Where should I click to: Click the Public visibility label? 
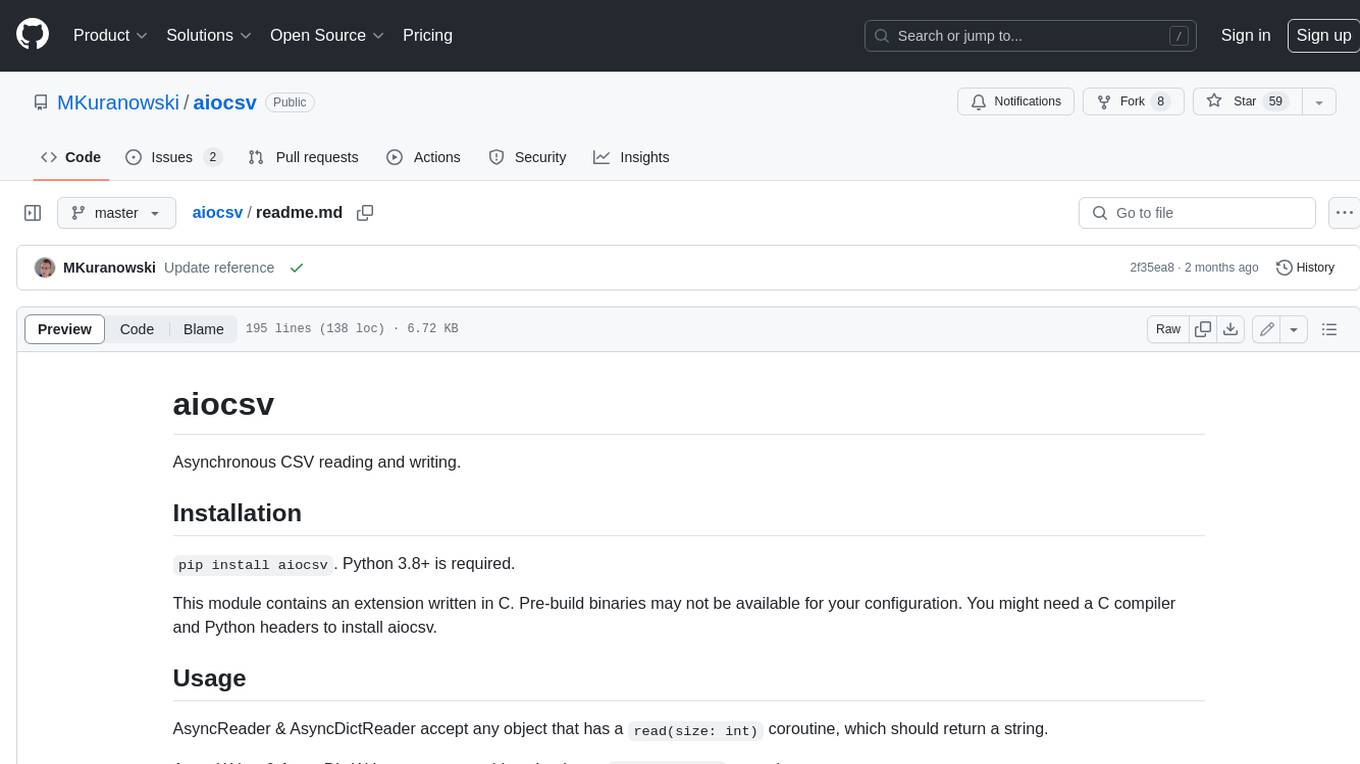click(290, 102)
